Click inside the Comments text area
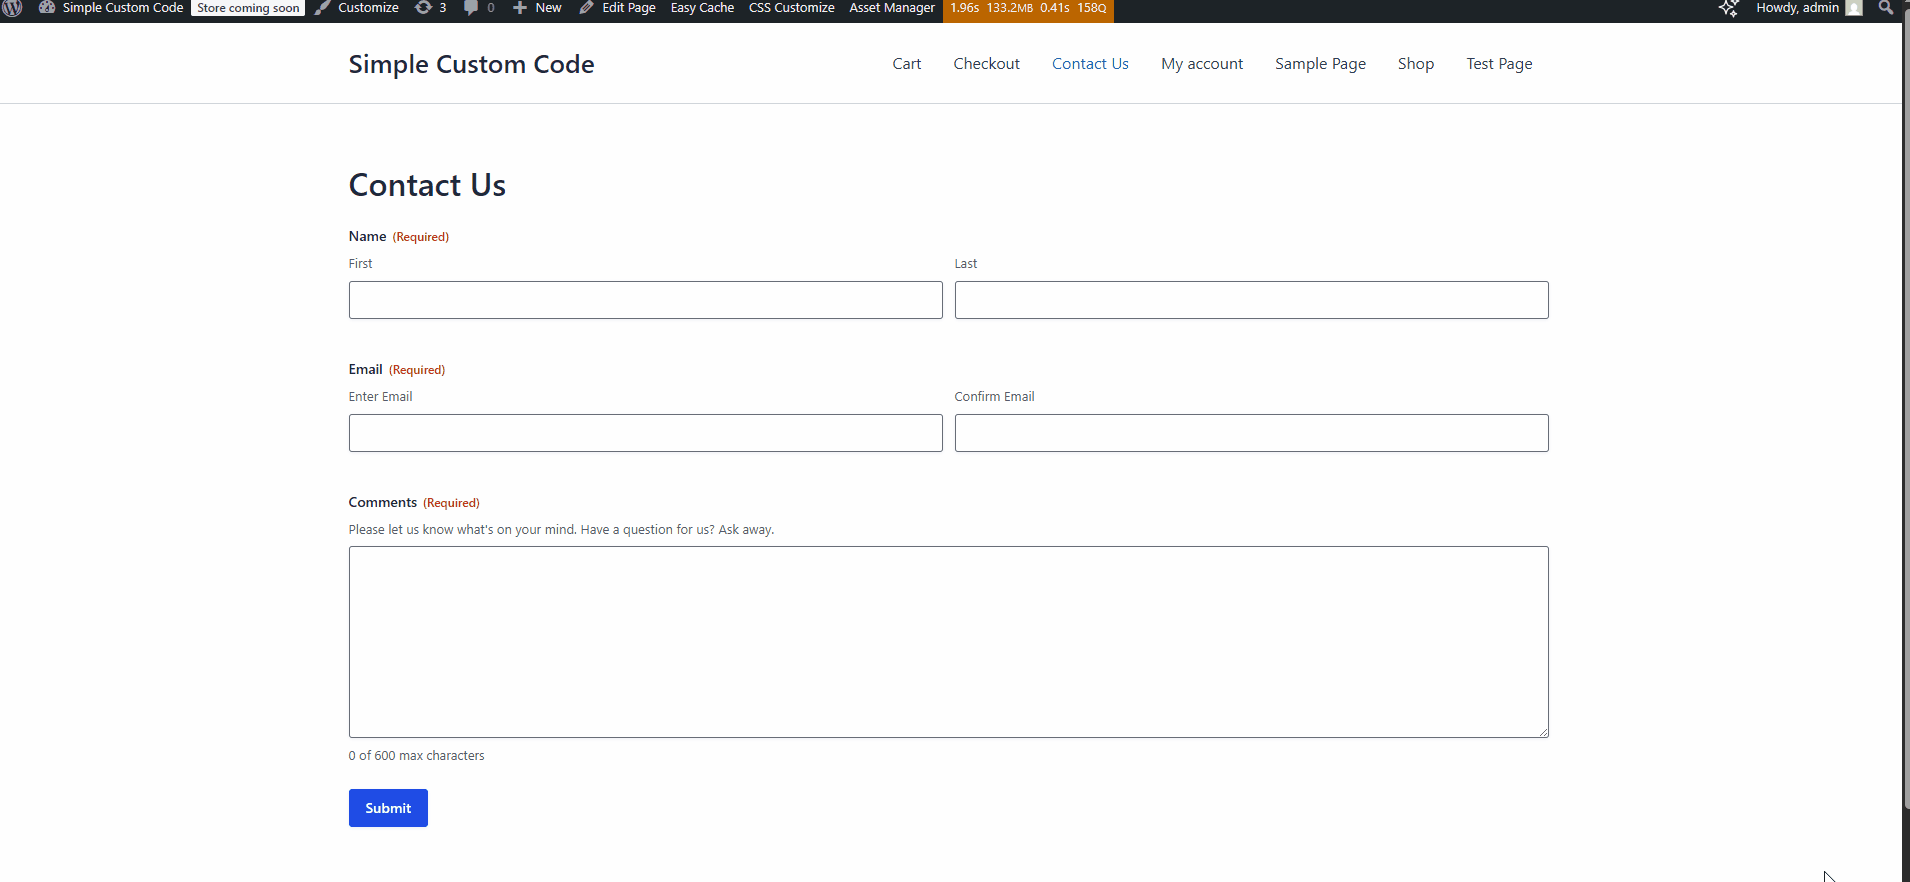This screenshot has height=882, width=1910. 948,641
